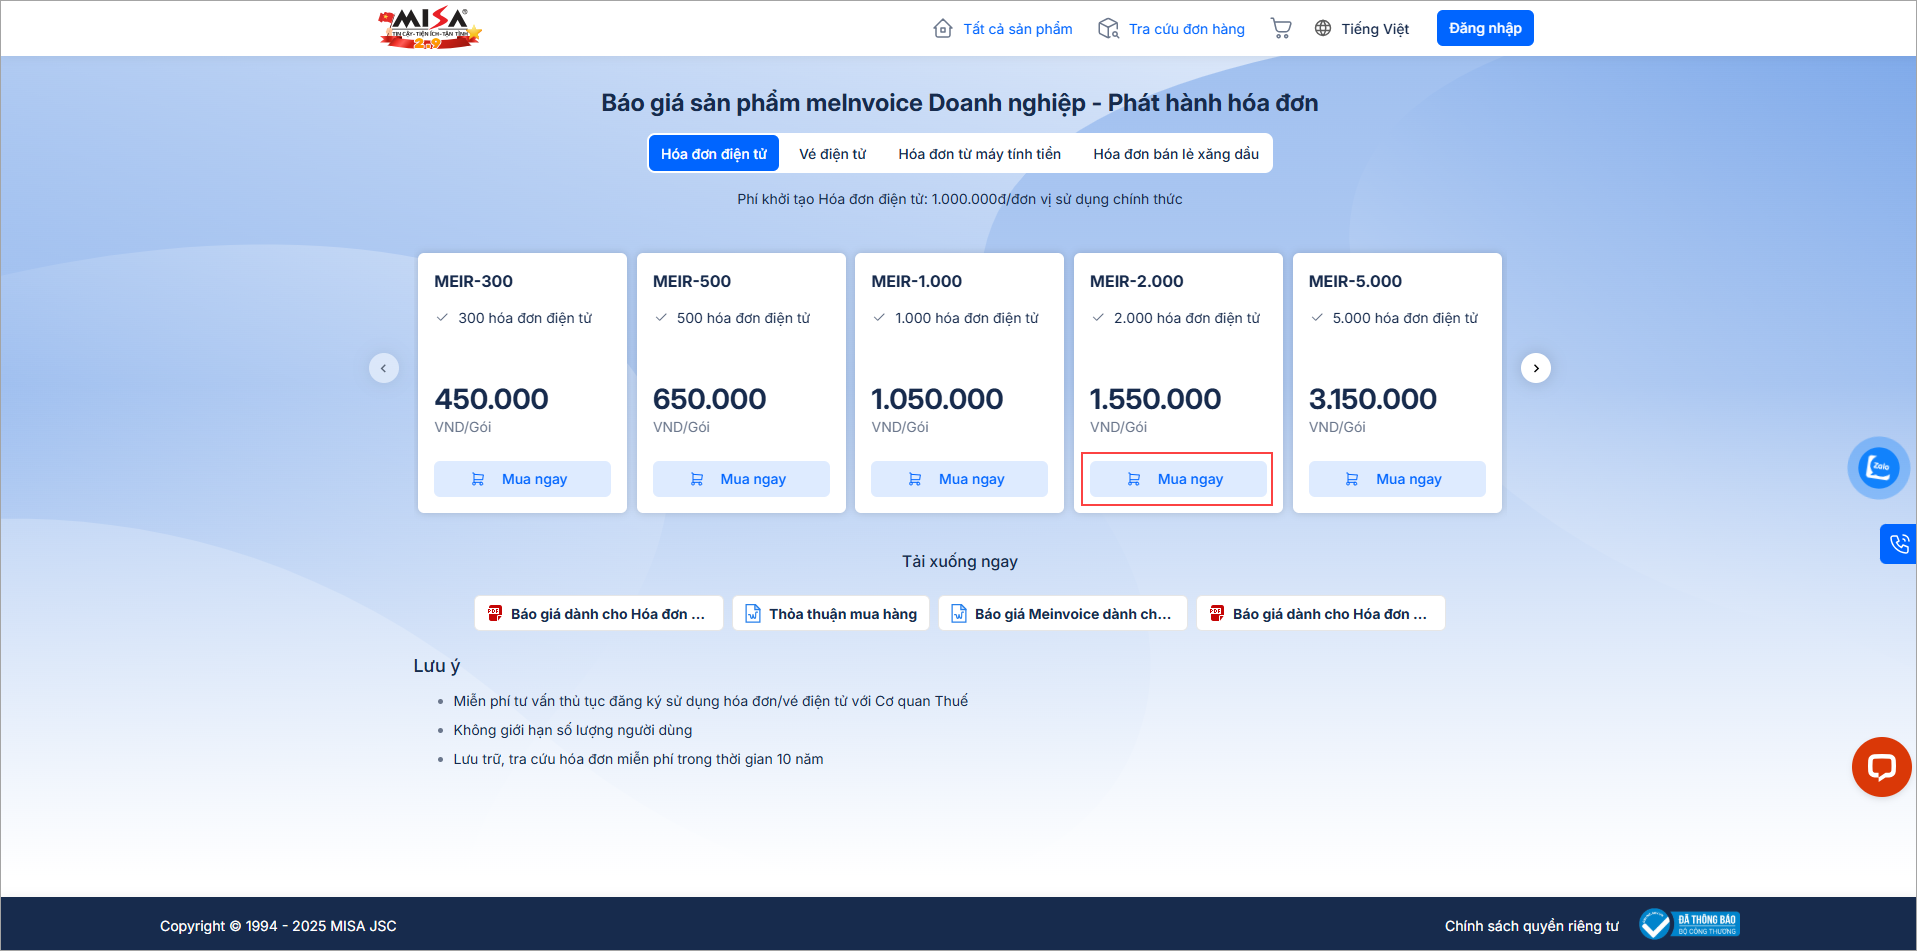Click the PDF icon of the last Báo giá download
The image size is (1917, 951).
pos(1216,613)
